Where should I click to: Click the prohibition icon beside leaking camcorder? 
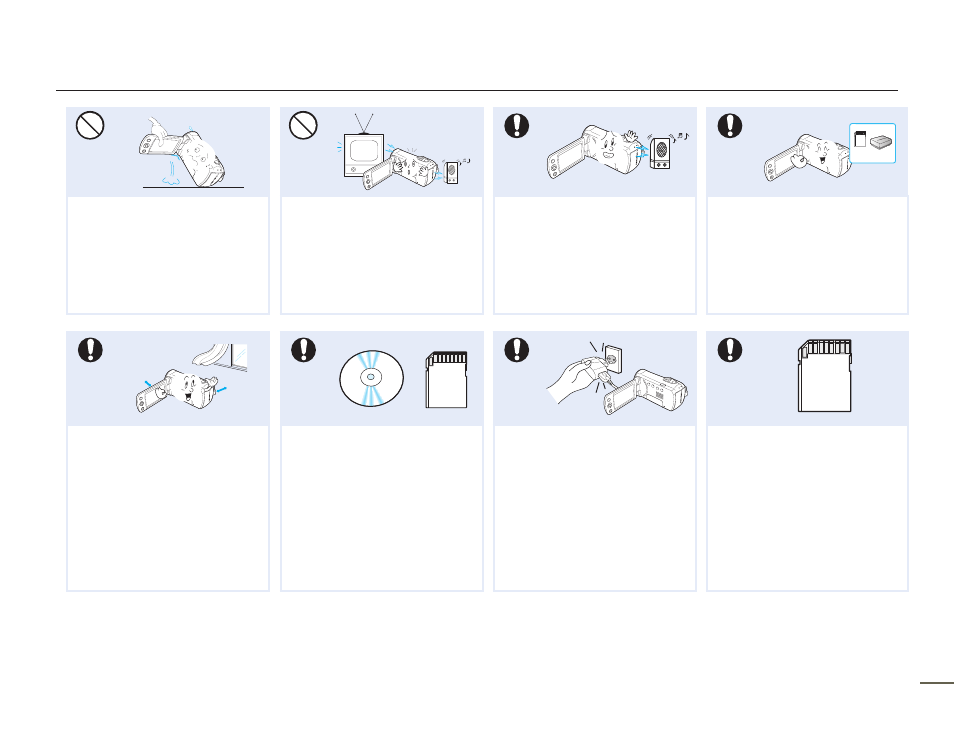coord(90,125)
